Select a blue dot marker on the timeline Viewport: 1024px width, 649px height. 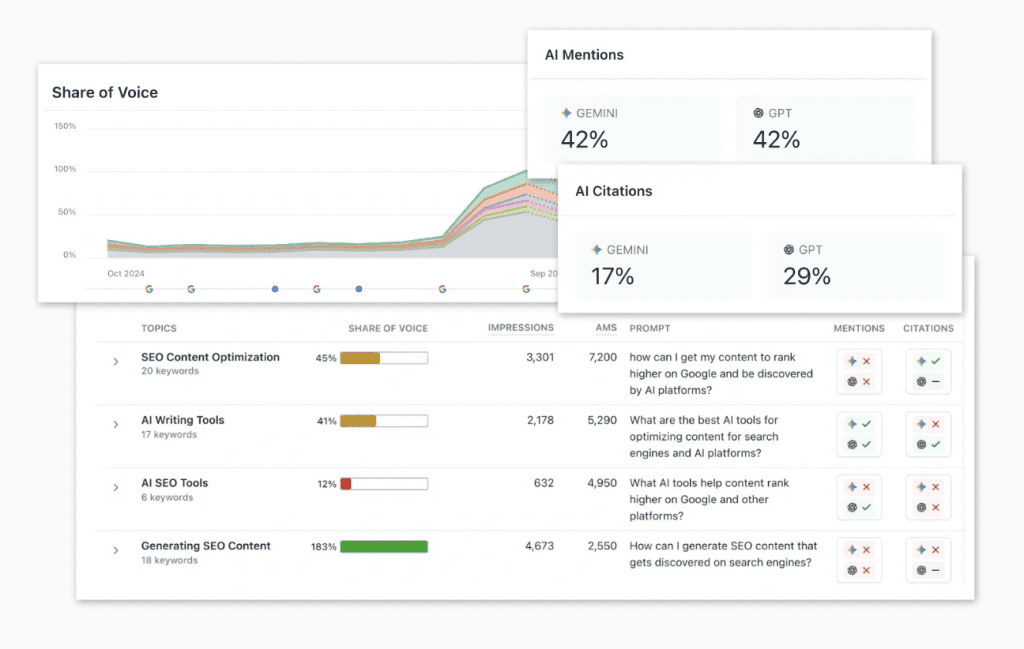pos(274,288)
